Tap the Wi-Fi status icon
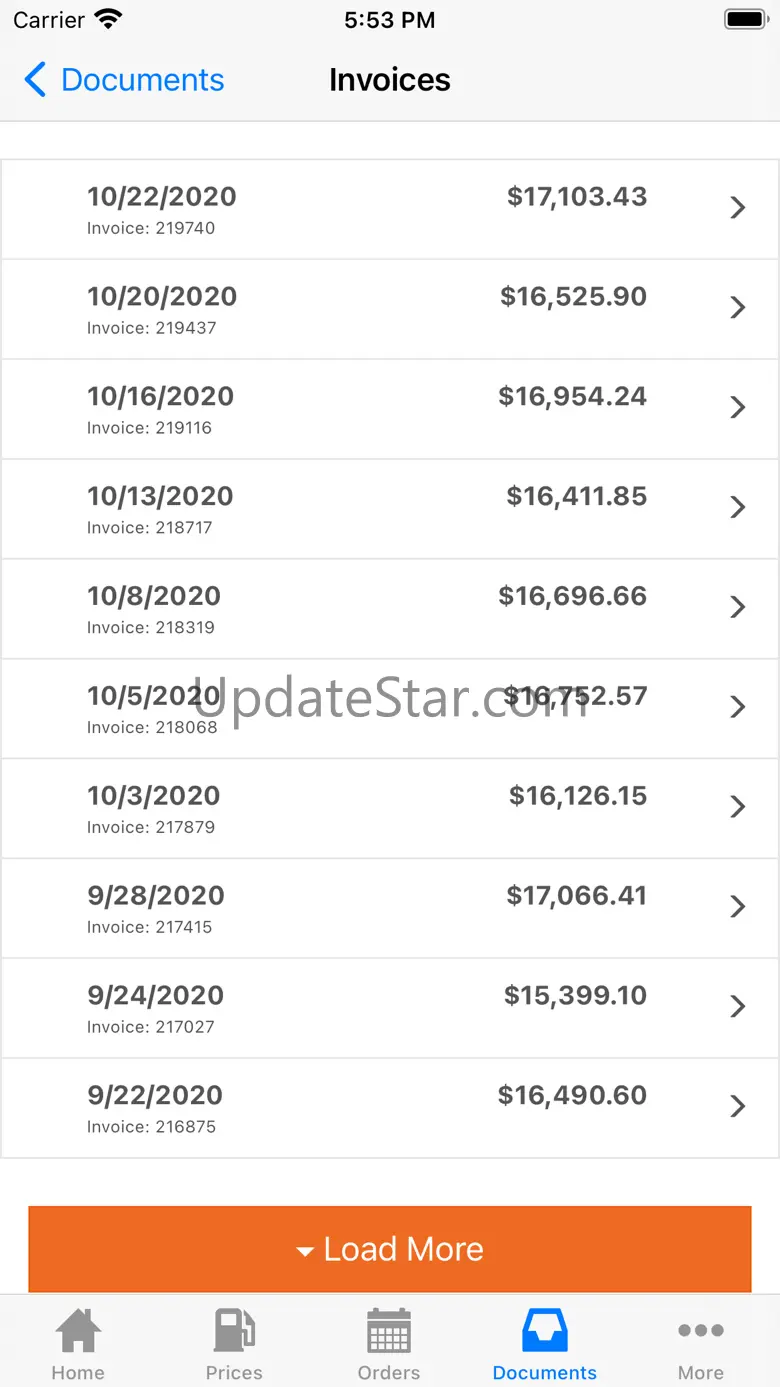This screenshot has width=780, height=1387. coord(107,19)
